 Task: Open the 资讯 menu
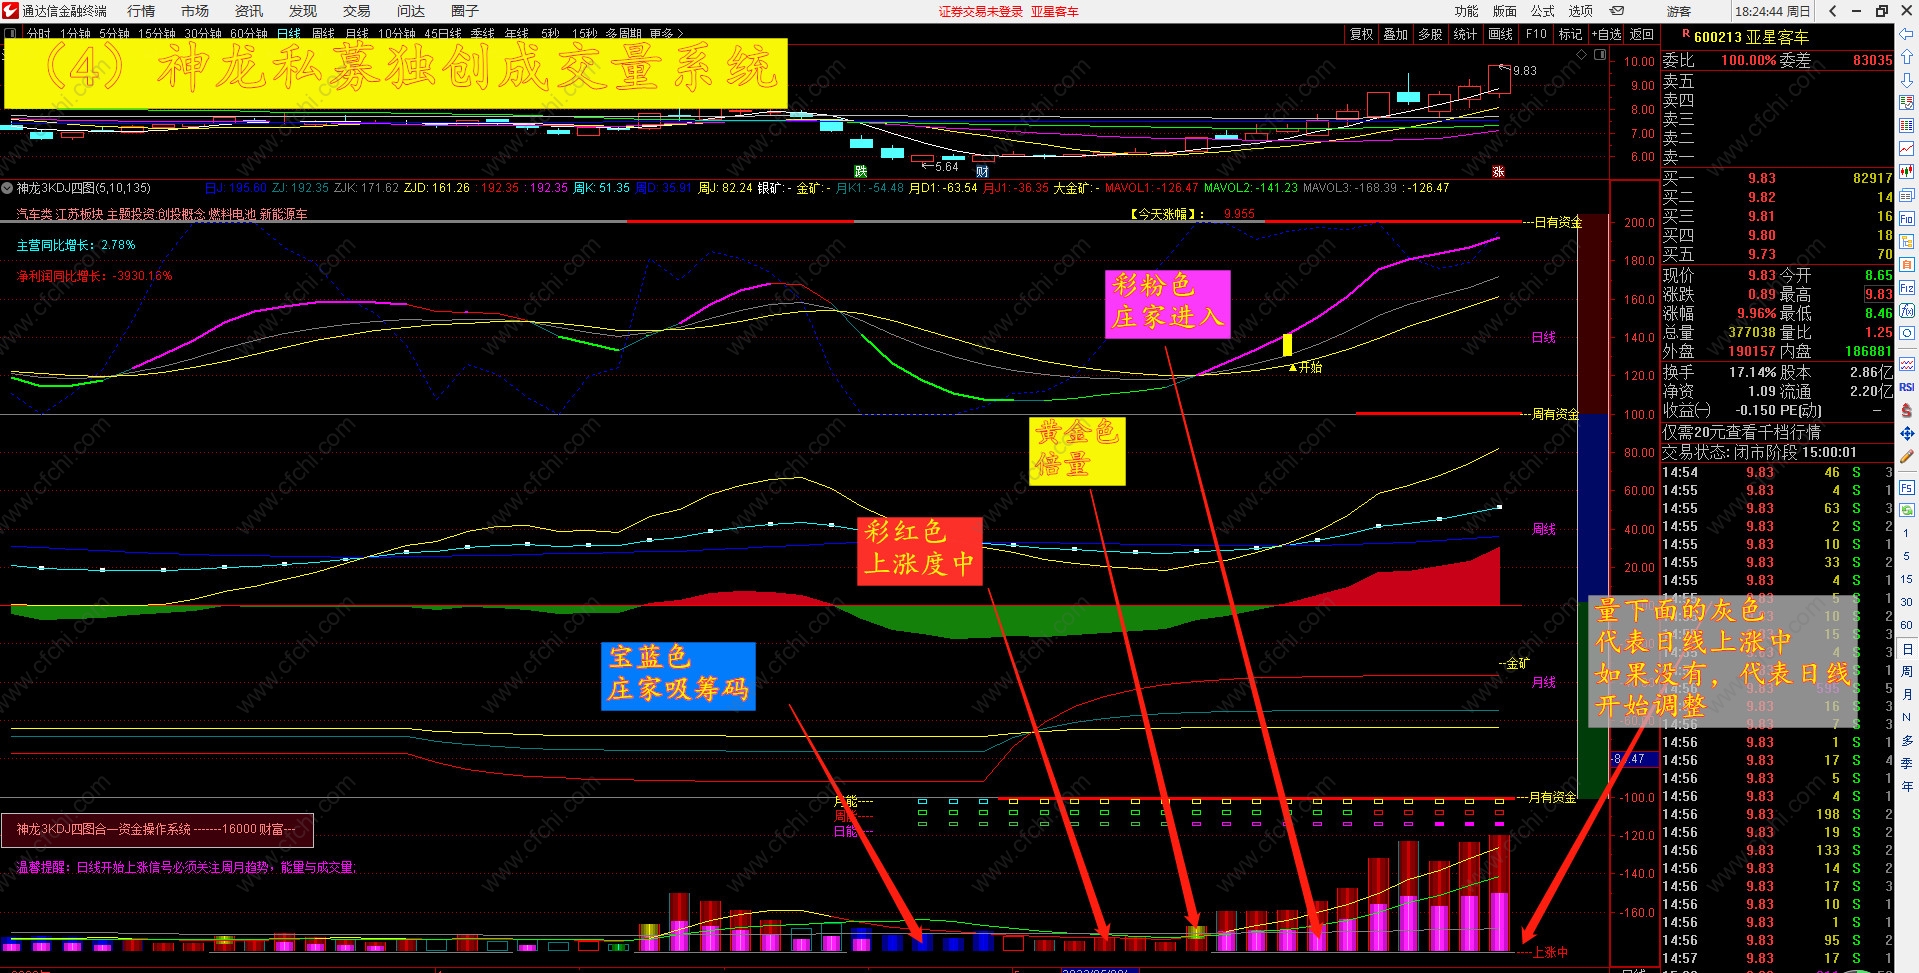click(249, 11)
